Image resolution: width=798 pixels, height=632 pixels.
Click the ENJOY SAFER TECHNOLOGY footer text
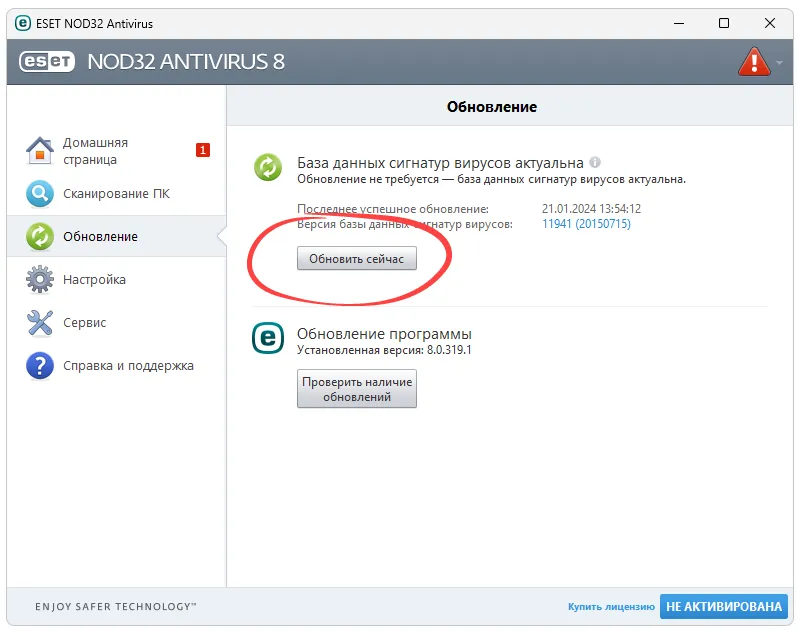(x=116, y=607)
